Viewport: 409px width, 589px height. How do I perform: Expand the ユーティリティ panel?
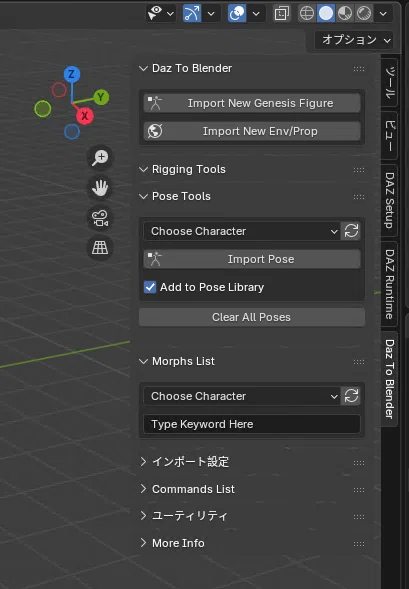pos(143,516)
